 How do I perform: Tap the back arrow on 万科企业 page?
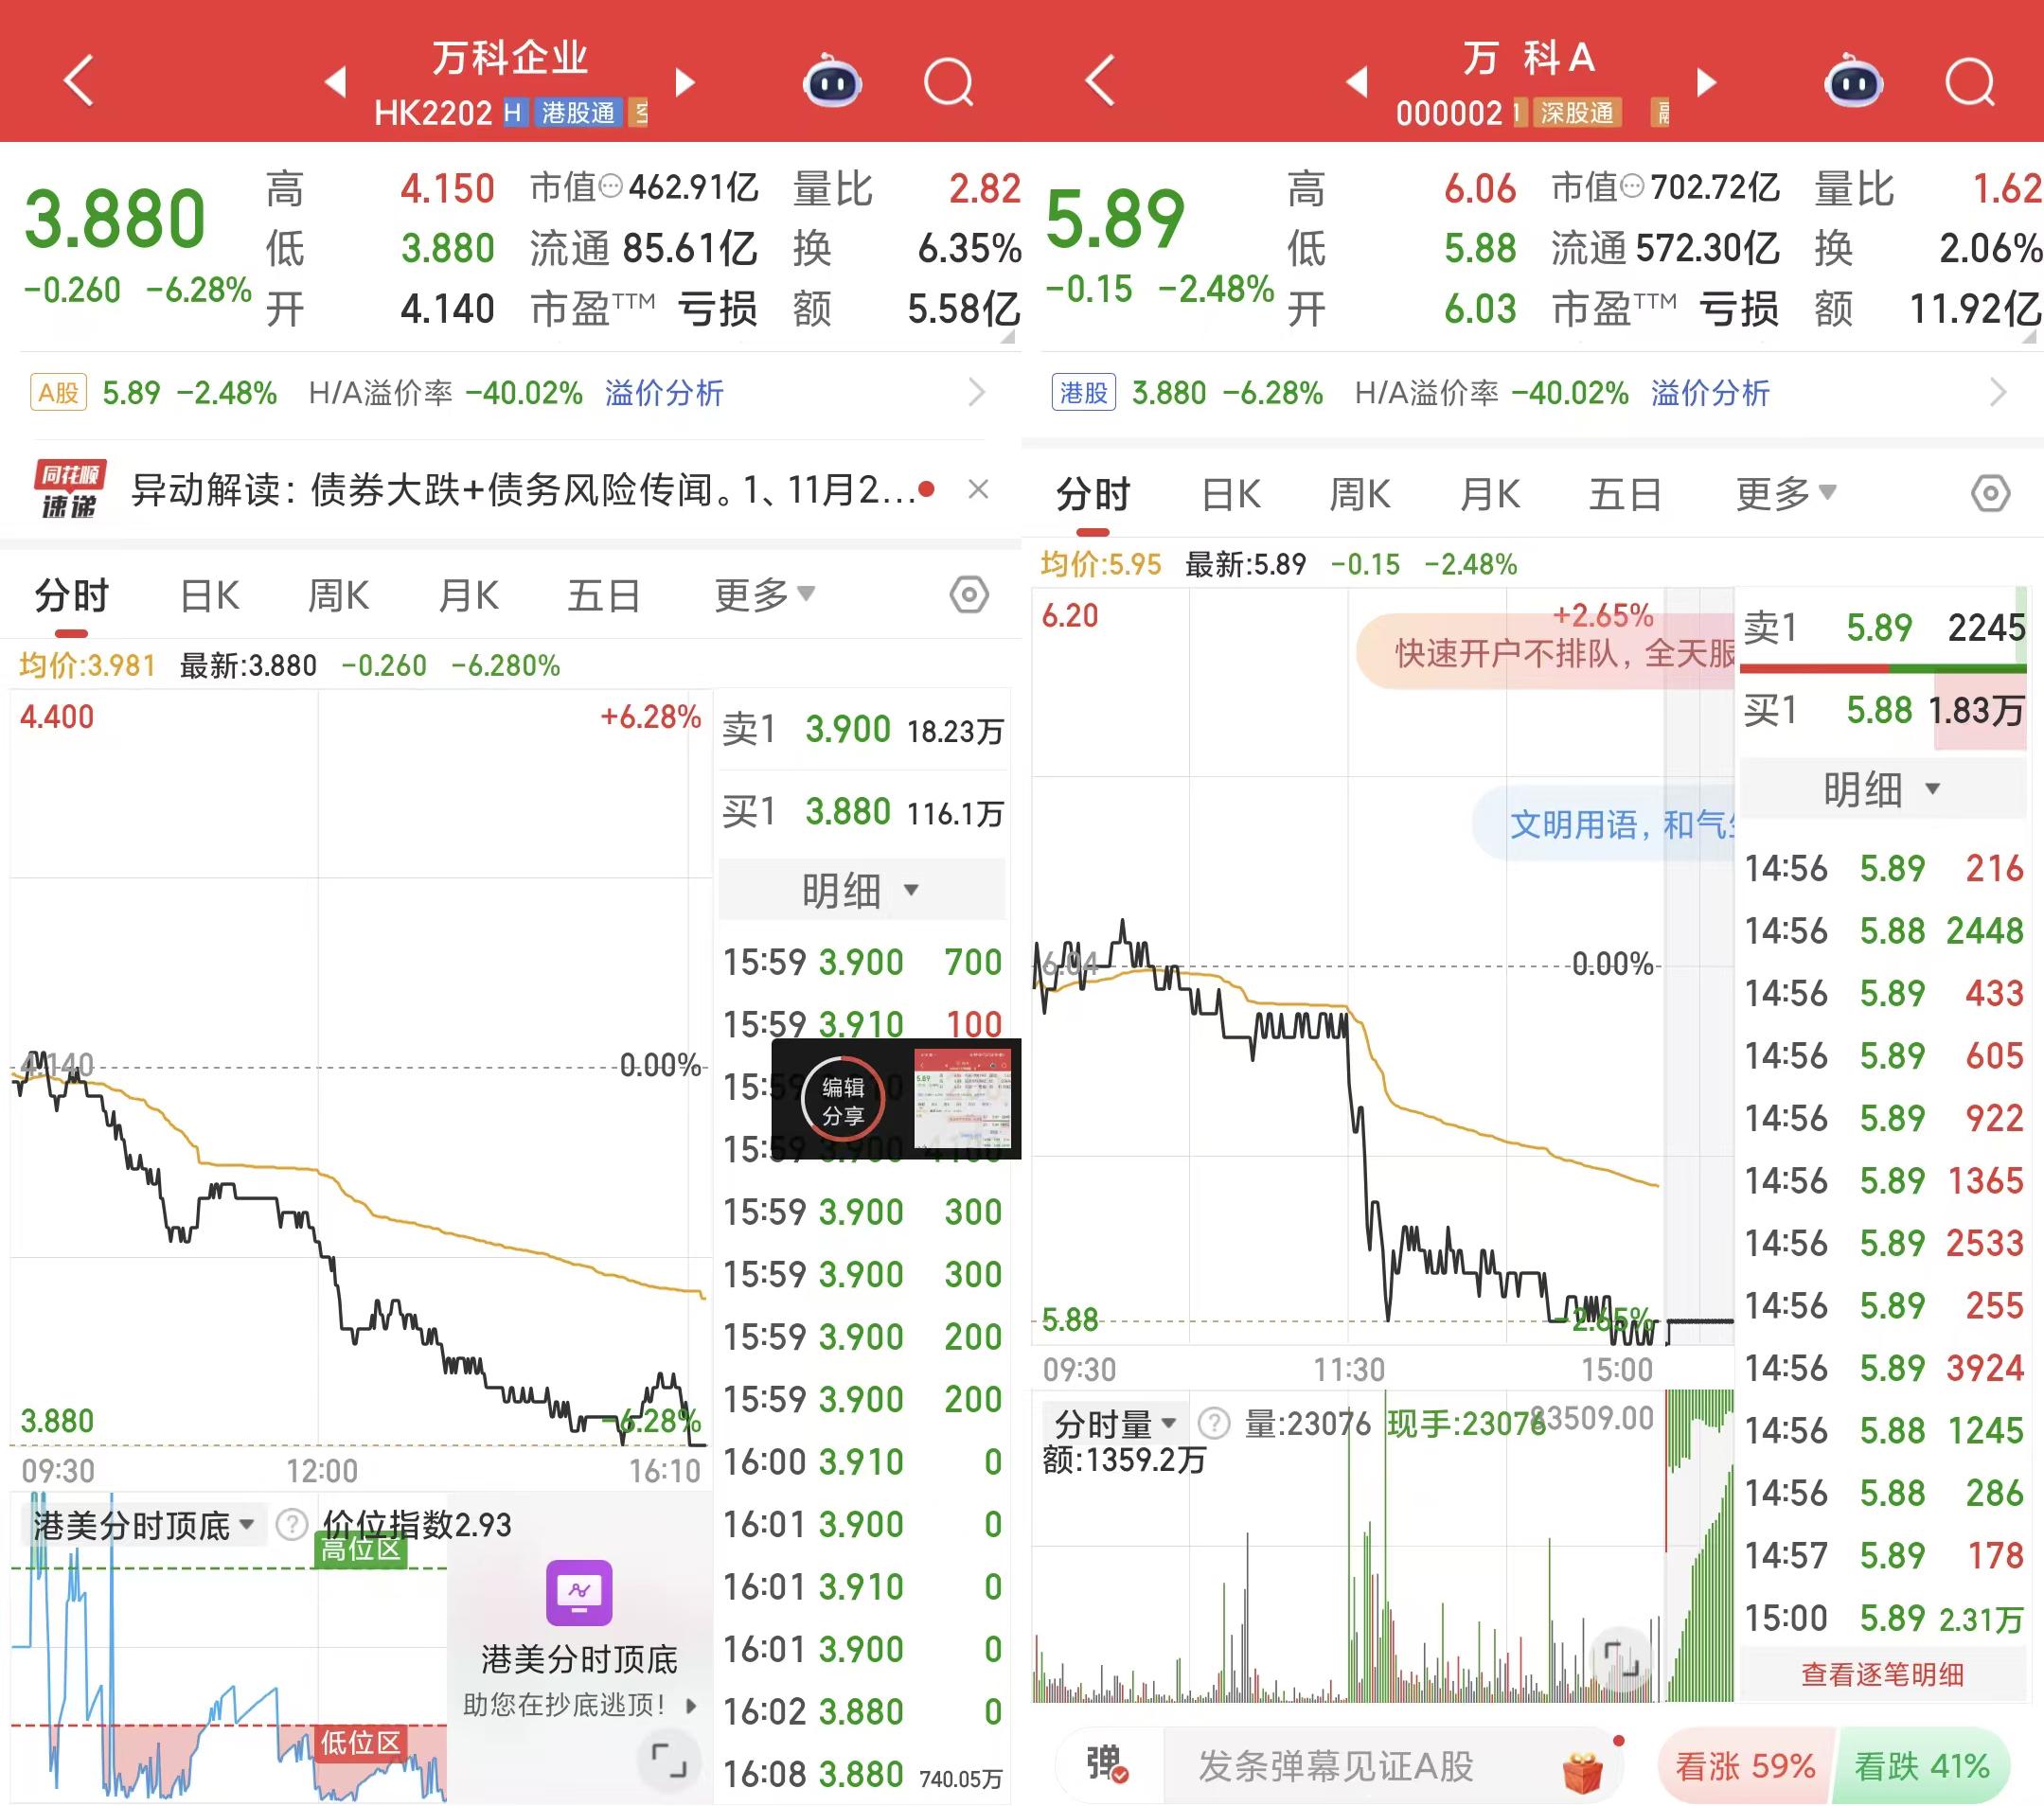[x=78, y=80]
